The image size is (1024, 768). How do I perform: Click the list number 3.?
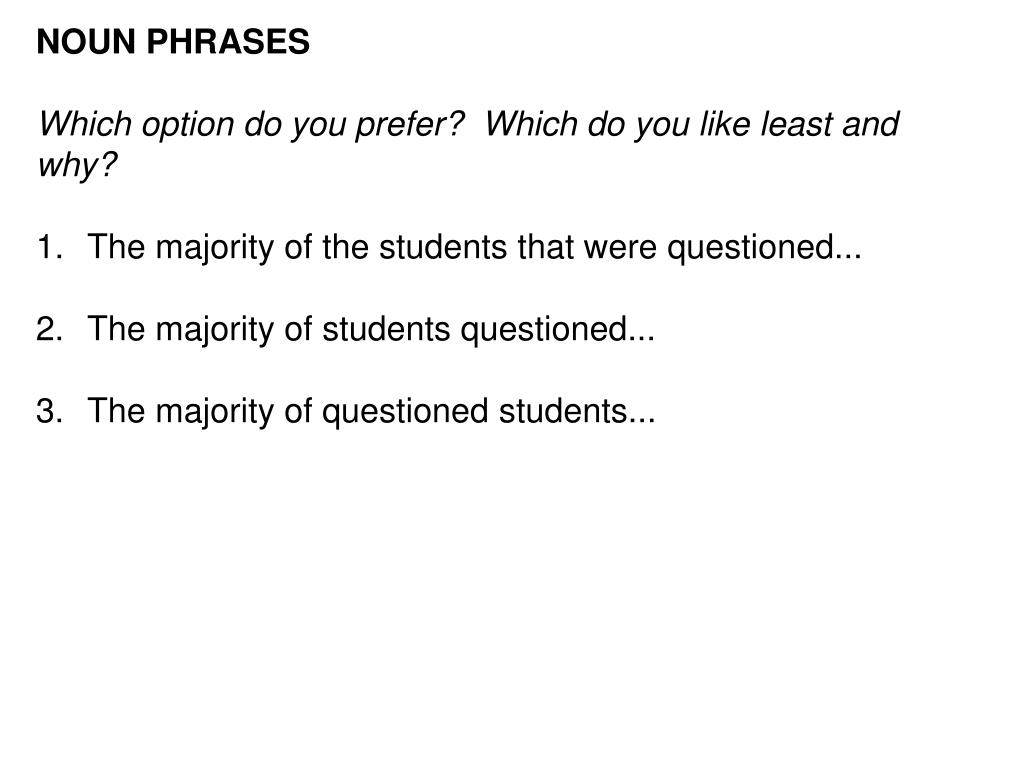tap(50, 411)
